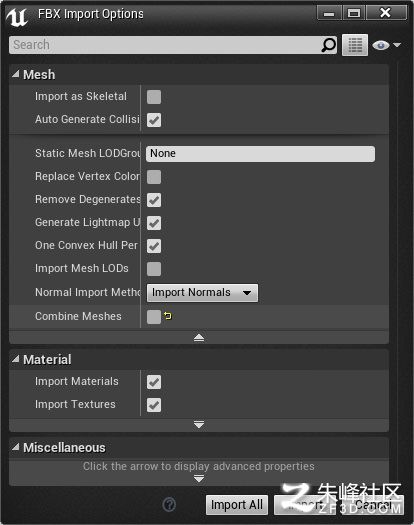Image resolution: width=414 pixels, height=525 pixels.
Task: Disable the Import Textures checkbox
Action: click(x=154, y=405)
